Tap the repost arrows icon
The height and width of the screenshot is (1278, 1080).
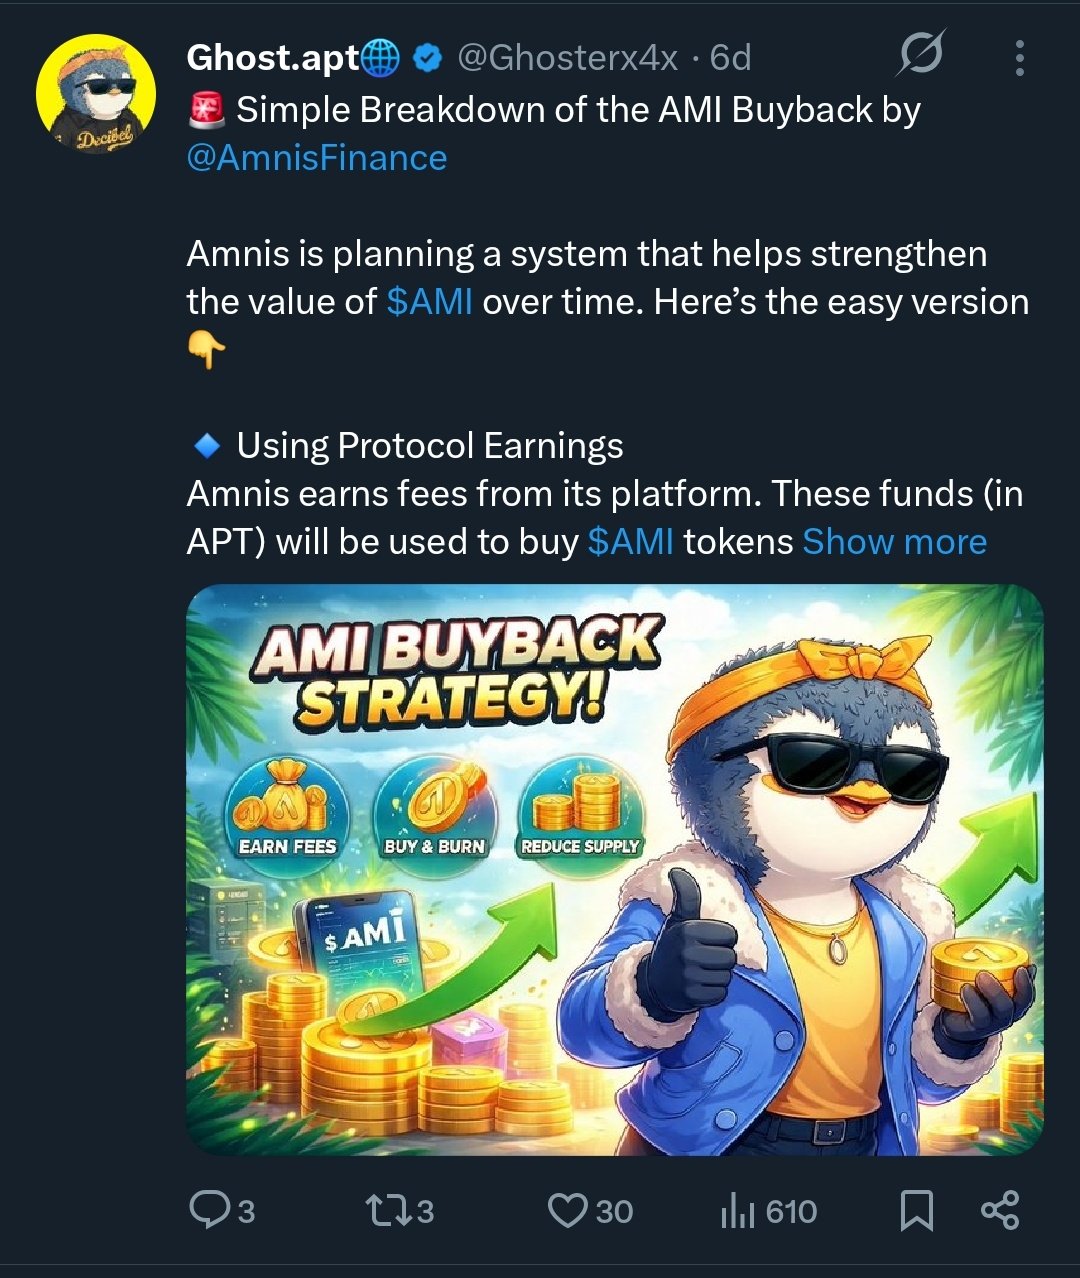point(388,1211)
